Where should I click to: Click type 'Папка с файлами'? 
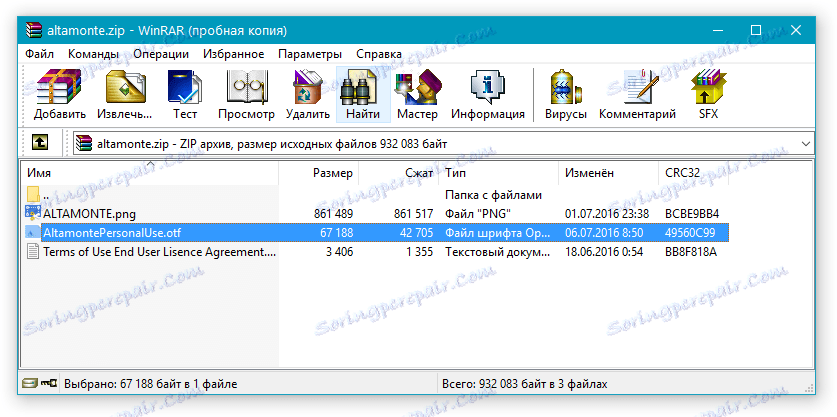[x=494, y=195]
